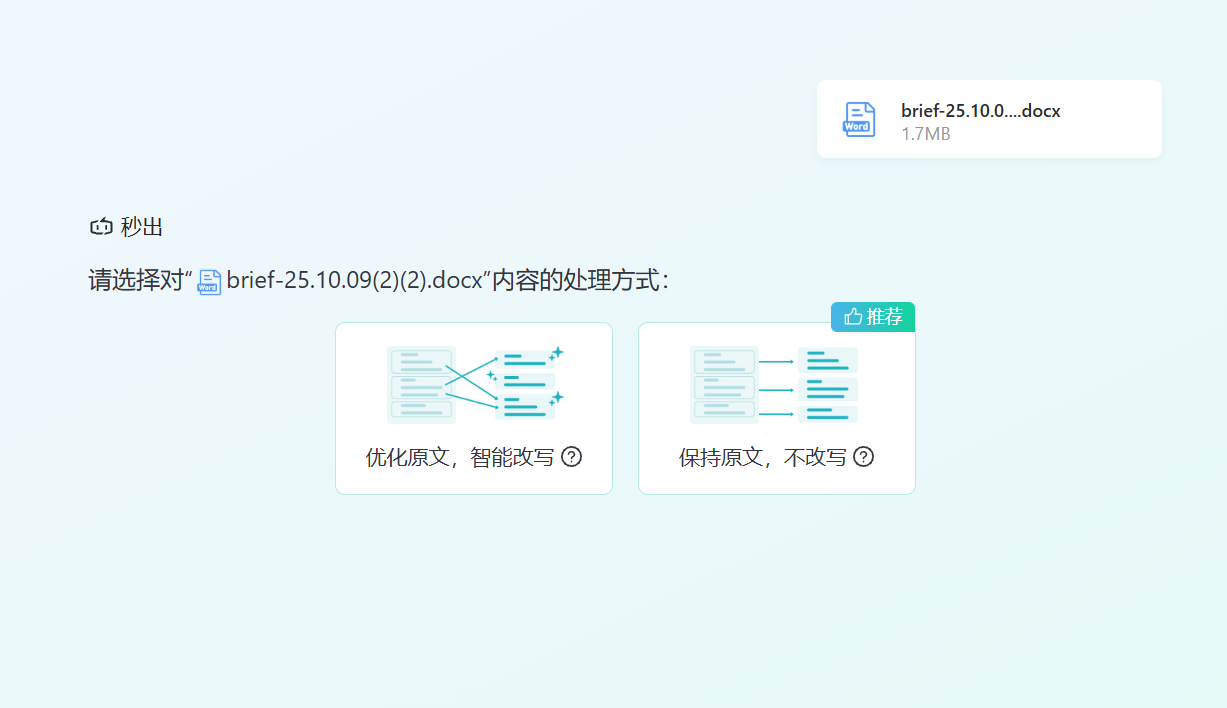Choose 优化原文,智能改写 option label
Viewport: 1227px width, 708px height.
(x=459, y=457)
